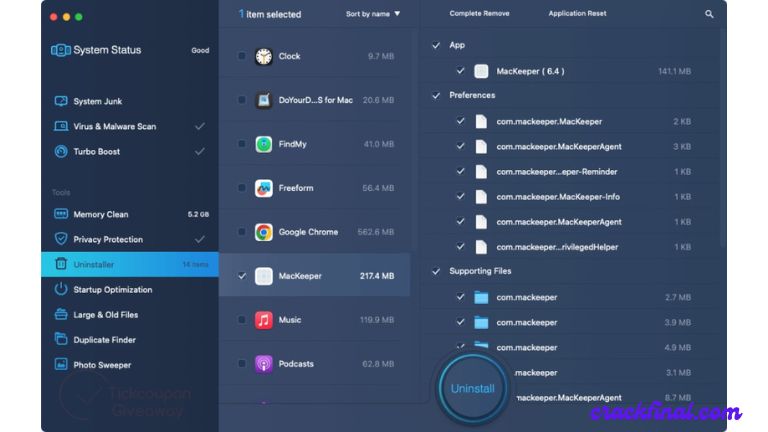768x432 pixels.
Task: Select Virus & Malware Scan icon
Action: click(61, 126)
